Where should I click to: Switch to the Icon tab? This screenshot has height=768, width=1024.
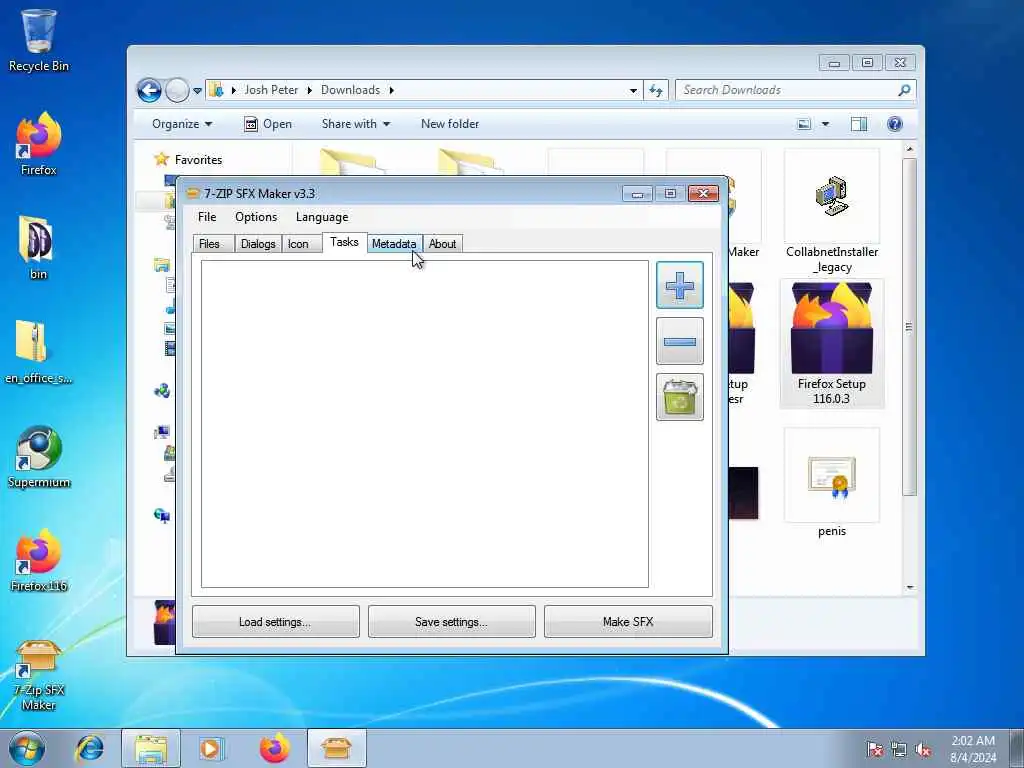point(301,244)
